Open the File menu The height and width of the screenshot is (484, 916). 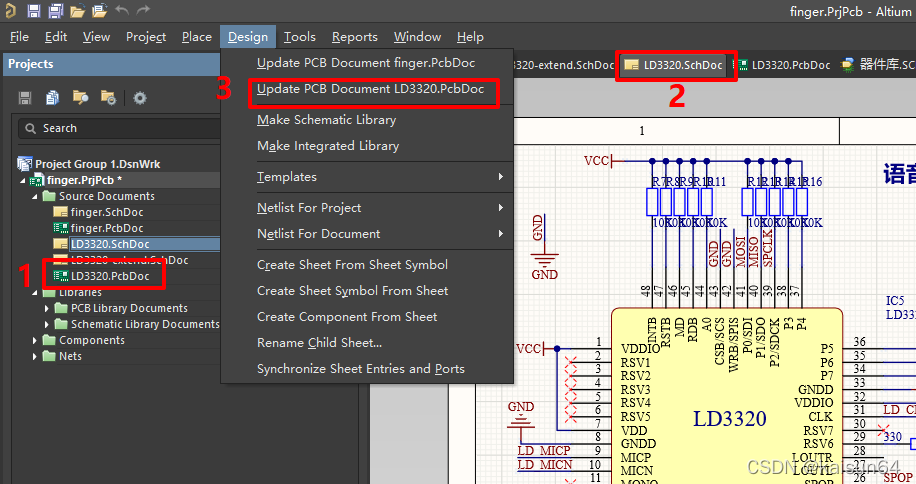[19, 37]
